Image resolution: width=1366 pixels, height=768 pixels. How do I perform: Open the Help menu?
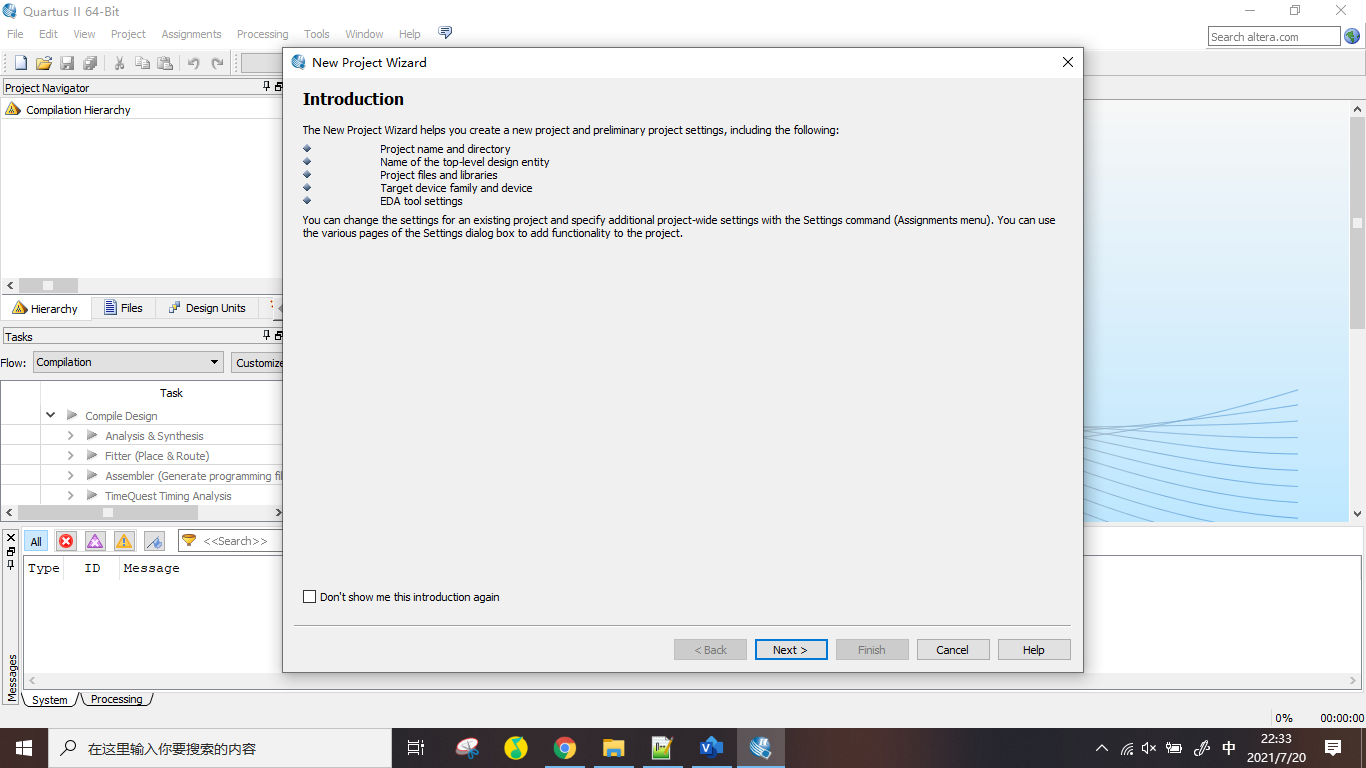pyautogui.click(x=410, y=34)
